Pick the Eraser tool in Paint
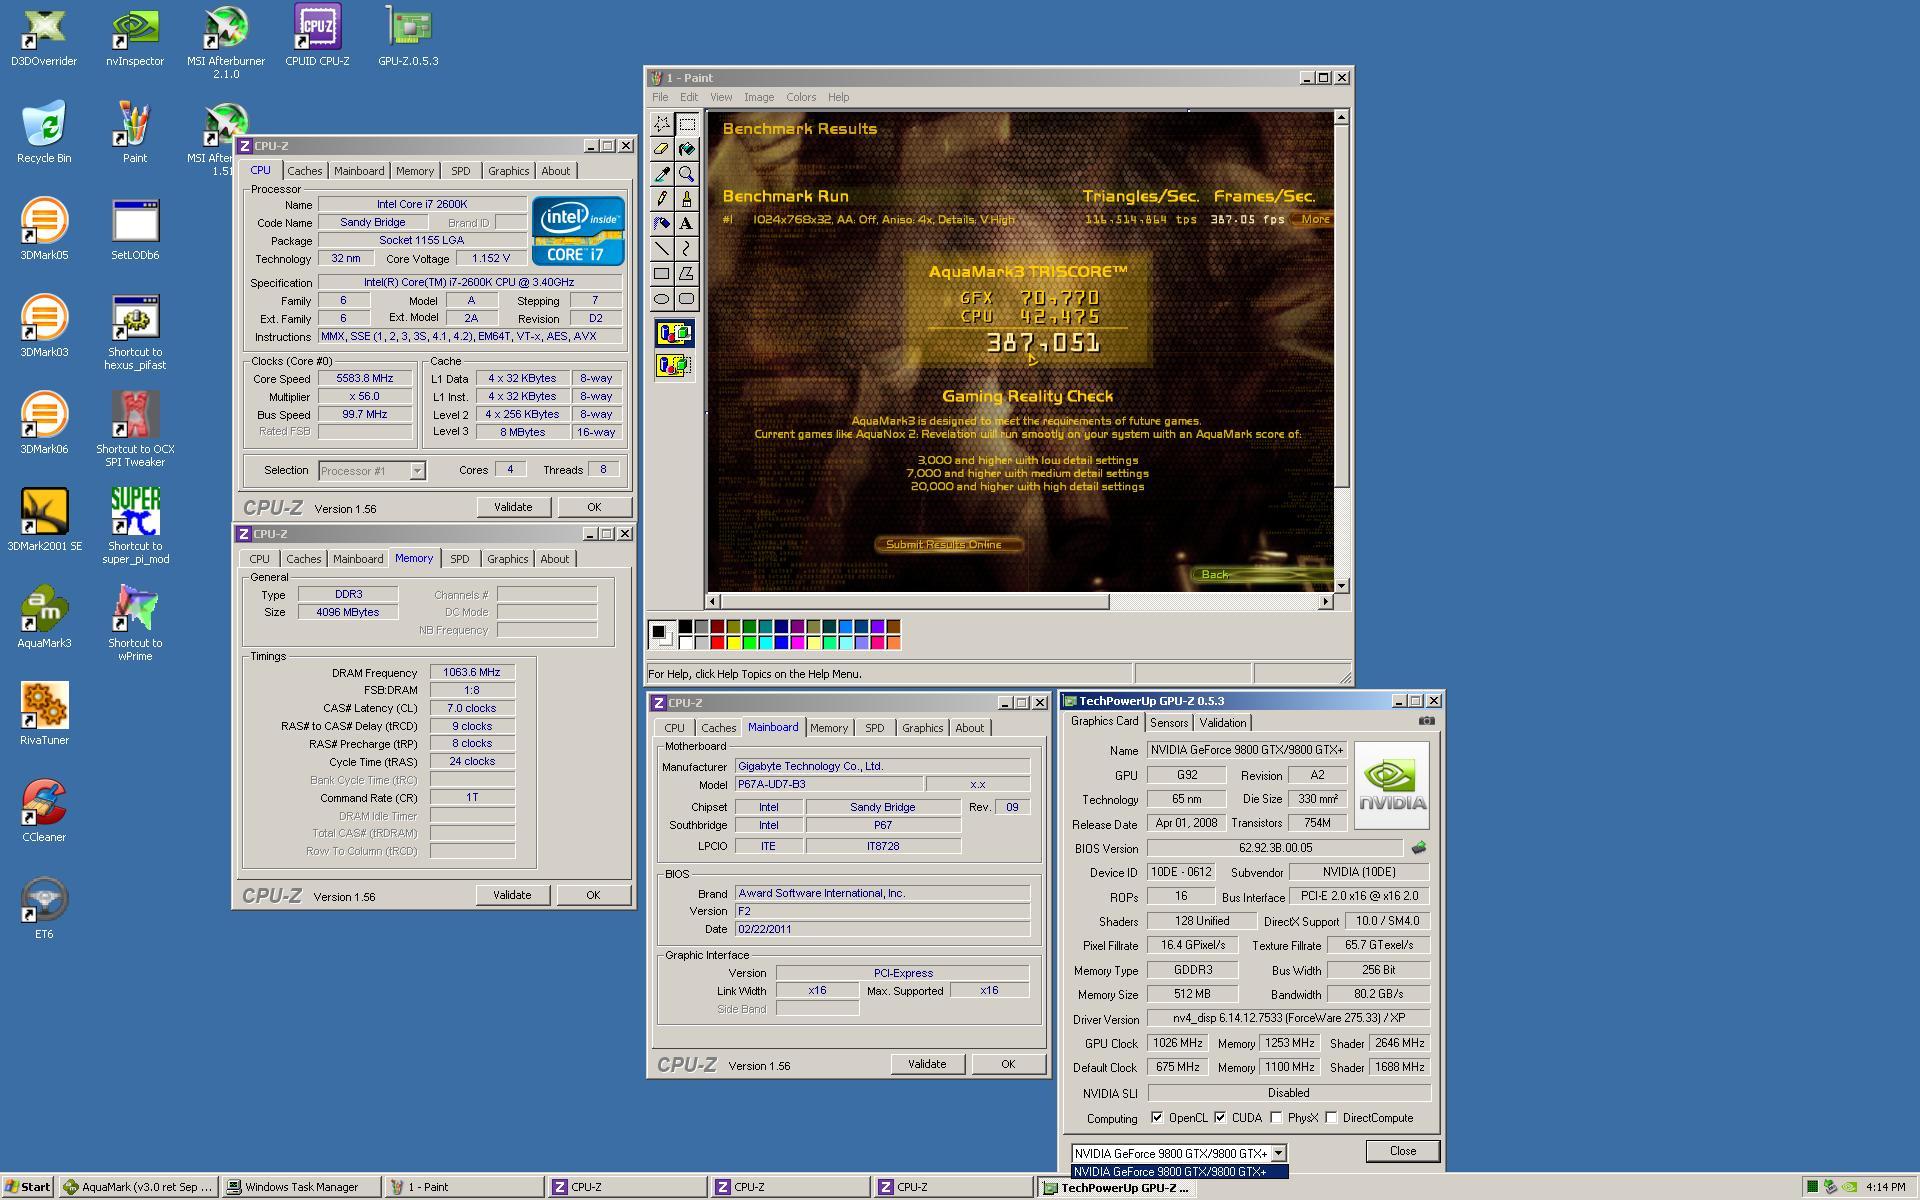This screenshot has width=1920, height=1200. 661,149
